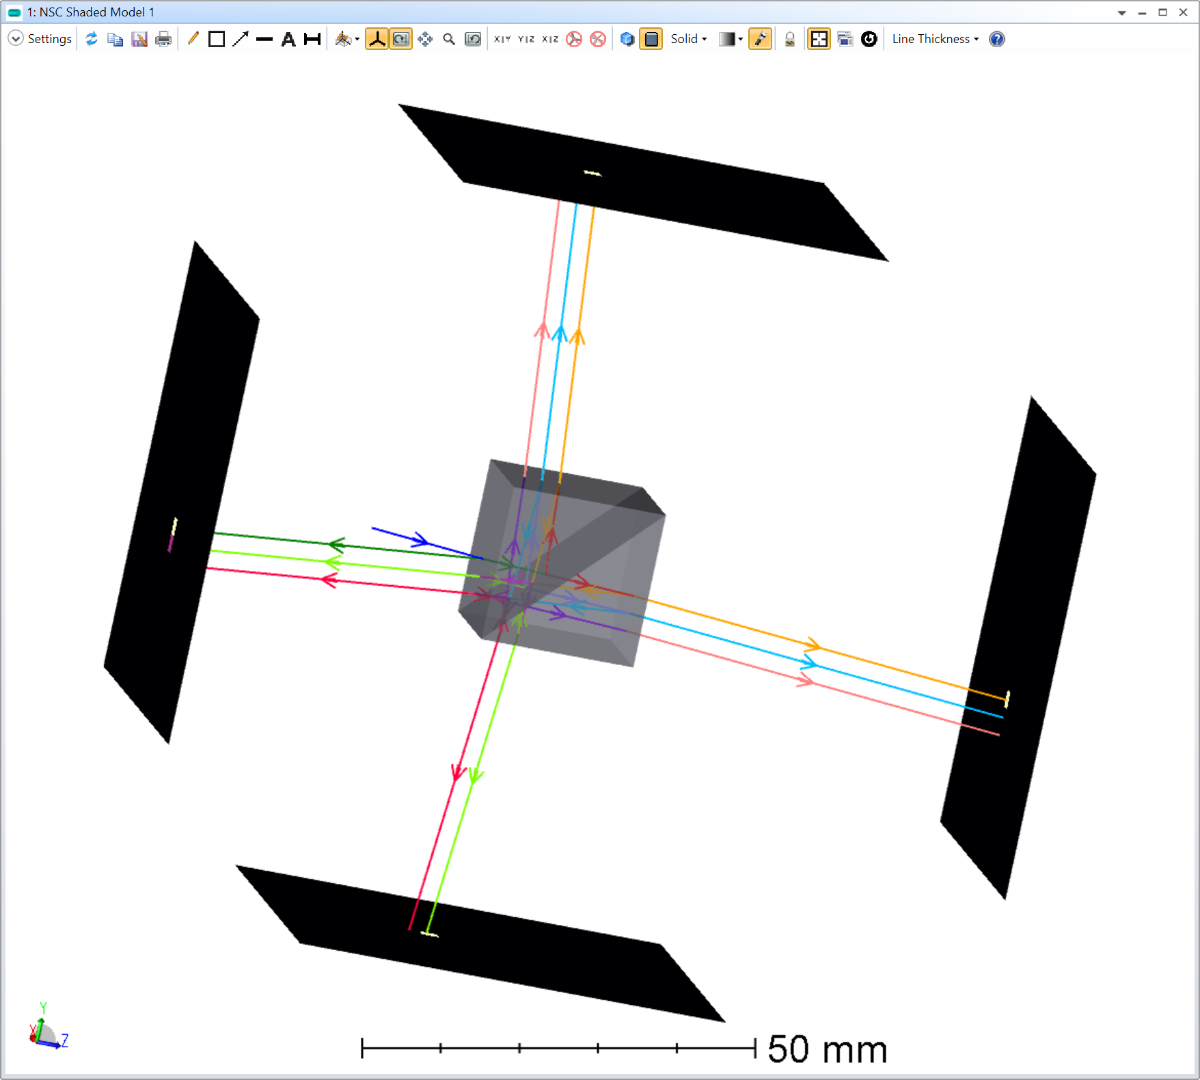Refresh the shaded model view
The image size is (1200, 1080).
point(91,39)
